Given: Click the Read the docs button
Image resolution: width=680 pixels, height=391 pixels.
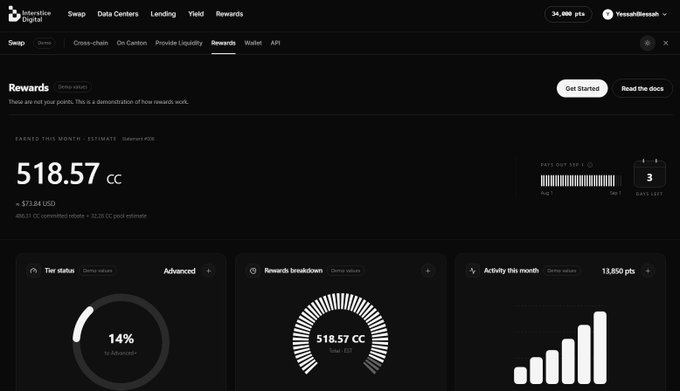Looking at the screenshot, I should pyautogui.click(x=642, y=88).
